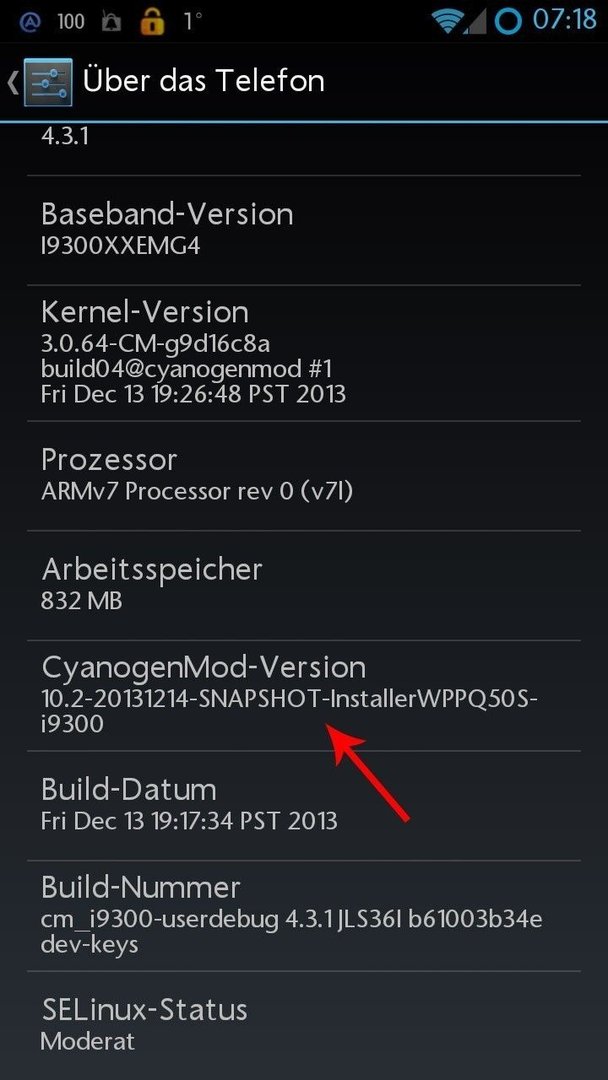Tap the 07:18 clock in status bar
Screen dimensions: 608x1080
click(x=565, y=20)
